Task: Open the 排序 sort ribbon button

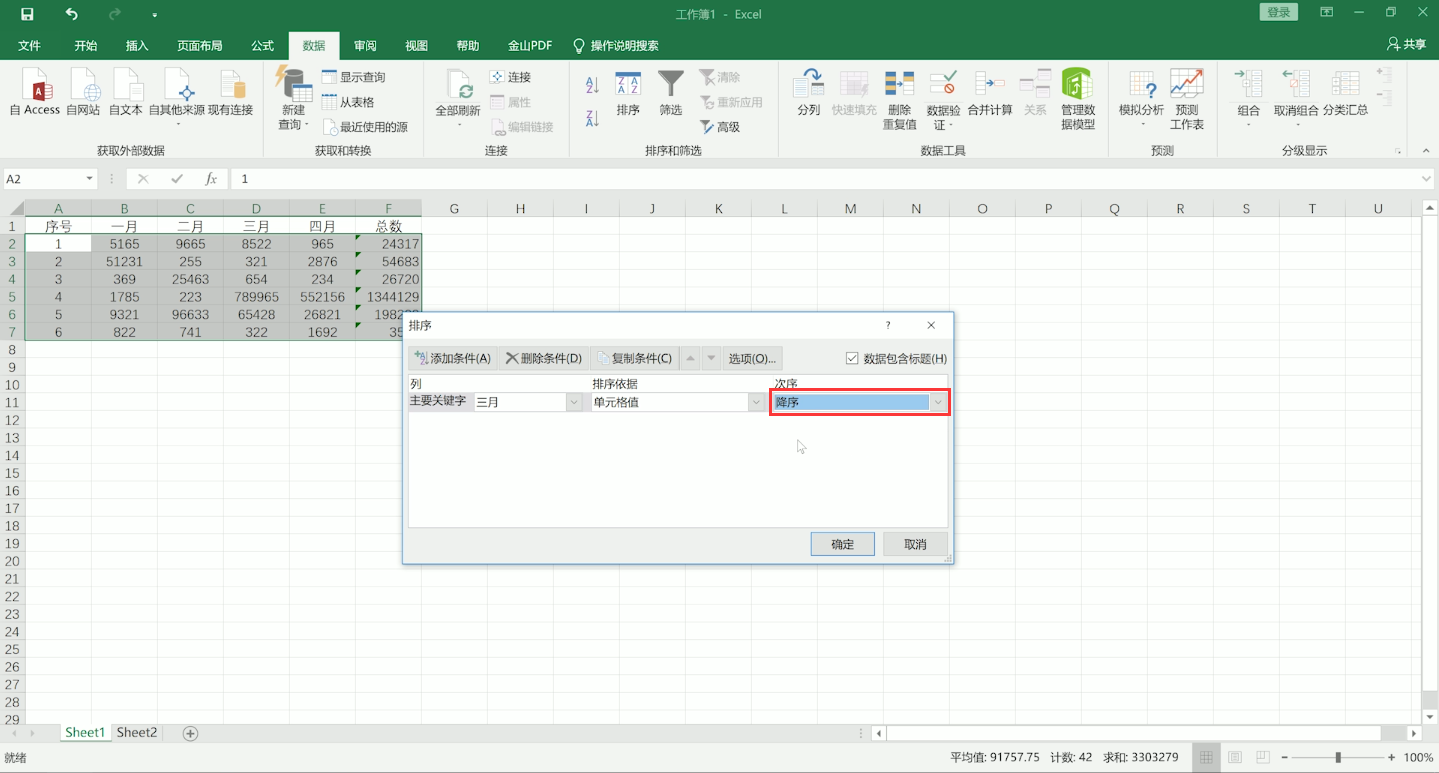Action: [628, 94]
